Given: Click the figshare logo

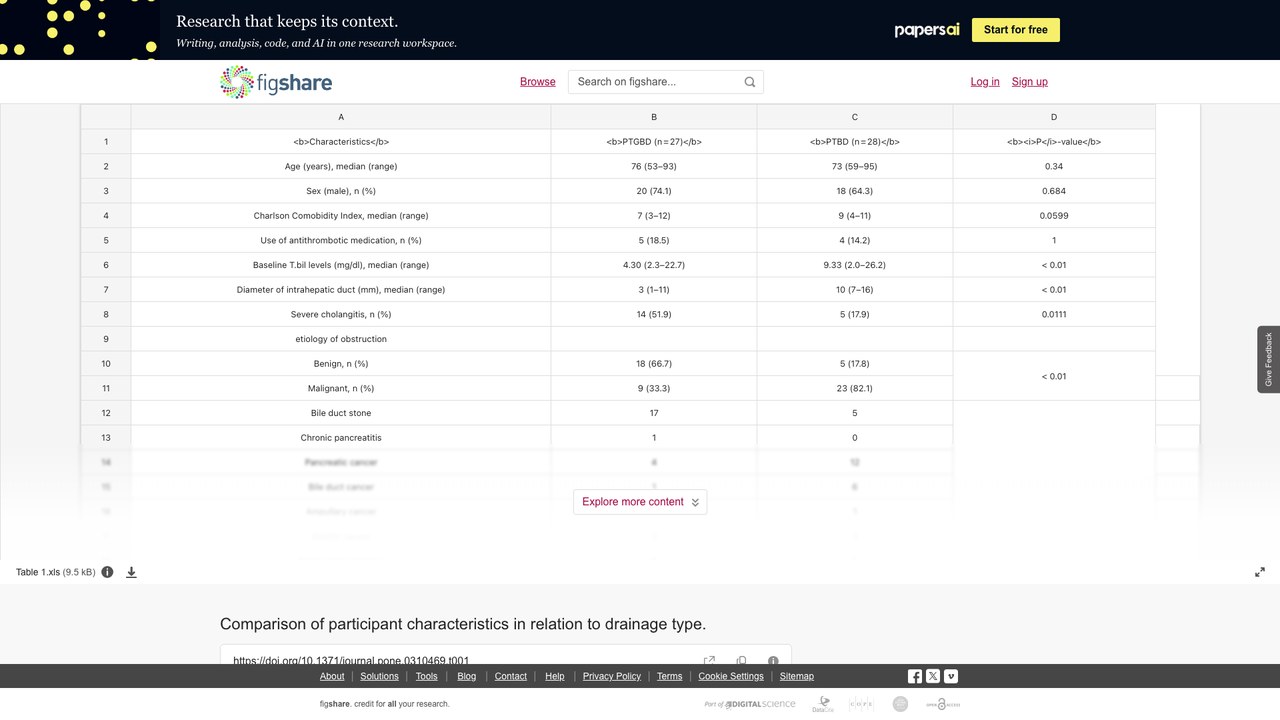Looking at the screenshot, I should pos(276,82).
